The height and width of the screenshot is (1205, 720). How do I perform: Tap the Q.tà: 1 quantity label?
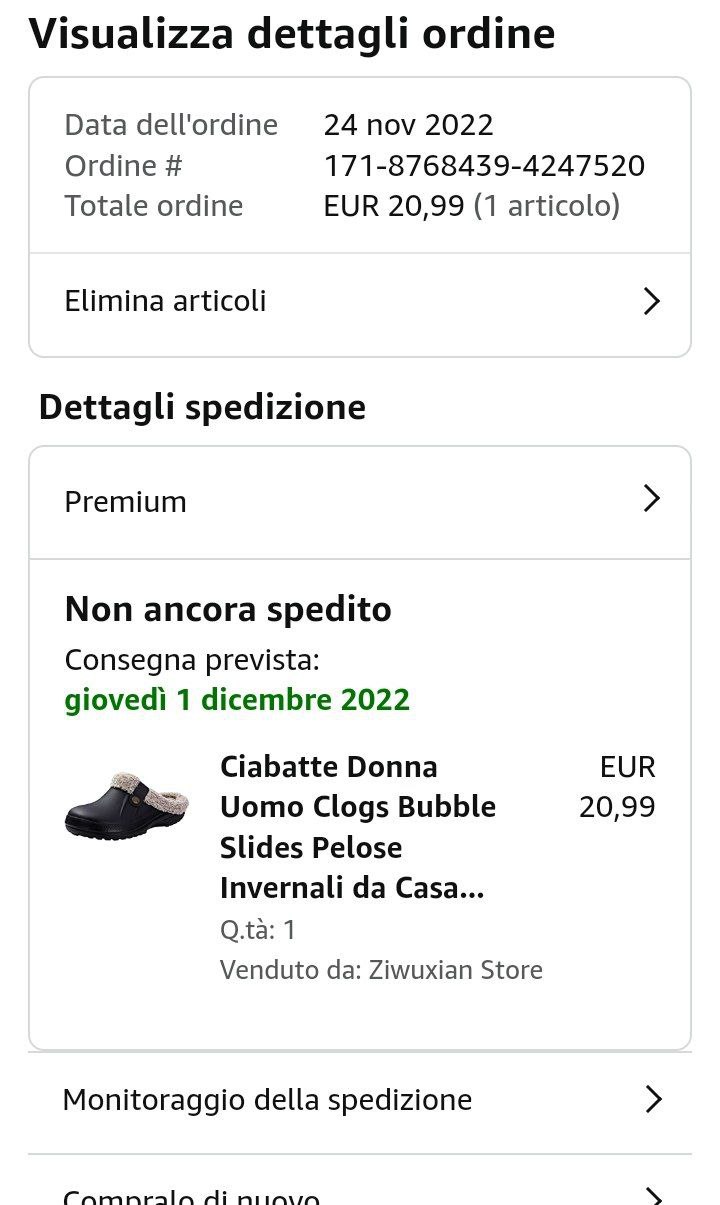pyautogui.click(x=258, y=930)
